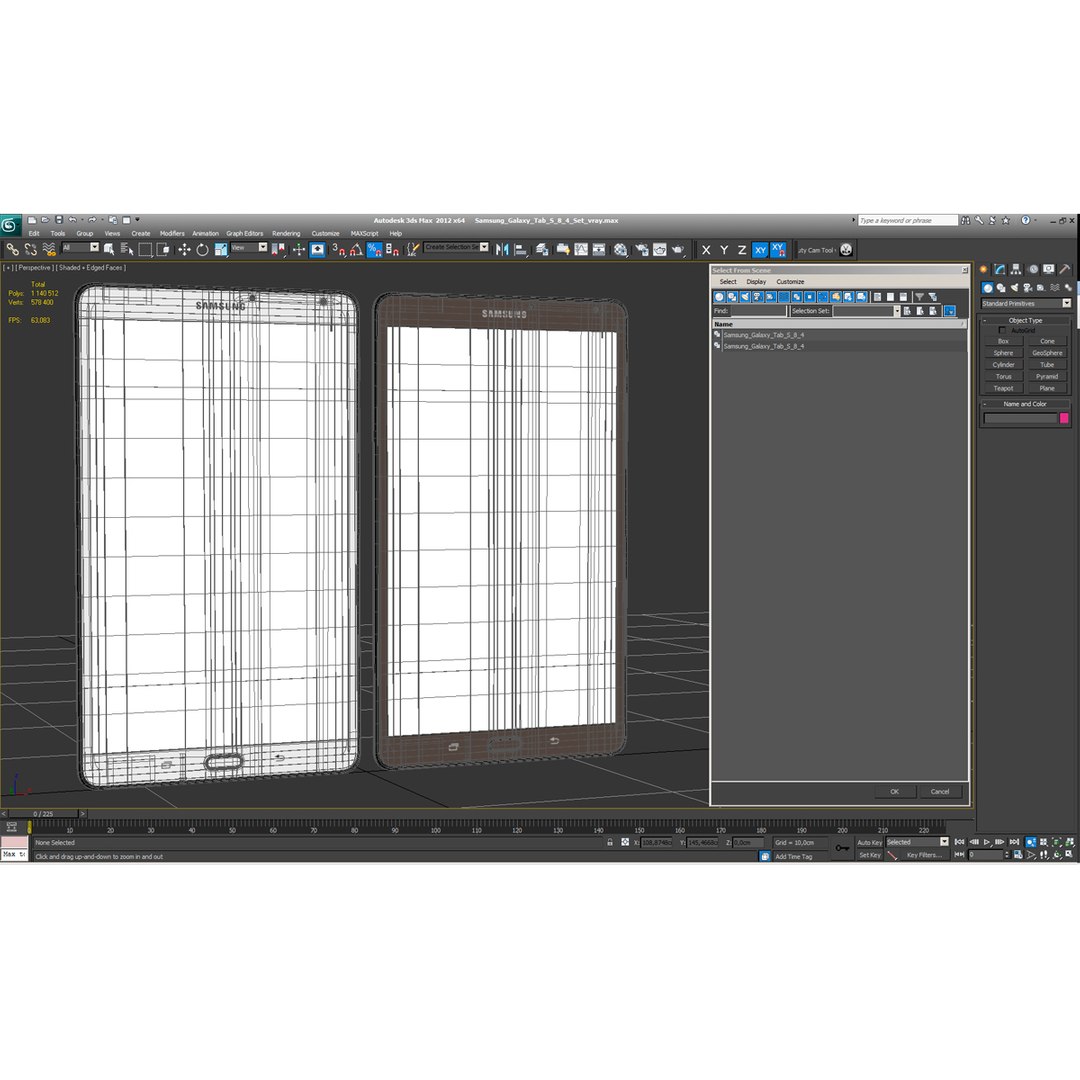Click the Quick Access toolbar dropdown arrow
This screenshot has height=1080, width=1080.
pos(137,220)
